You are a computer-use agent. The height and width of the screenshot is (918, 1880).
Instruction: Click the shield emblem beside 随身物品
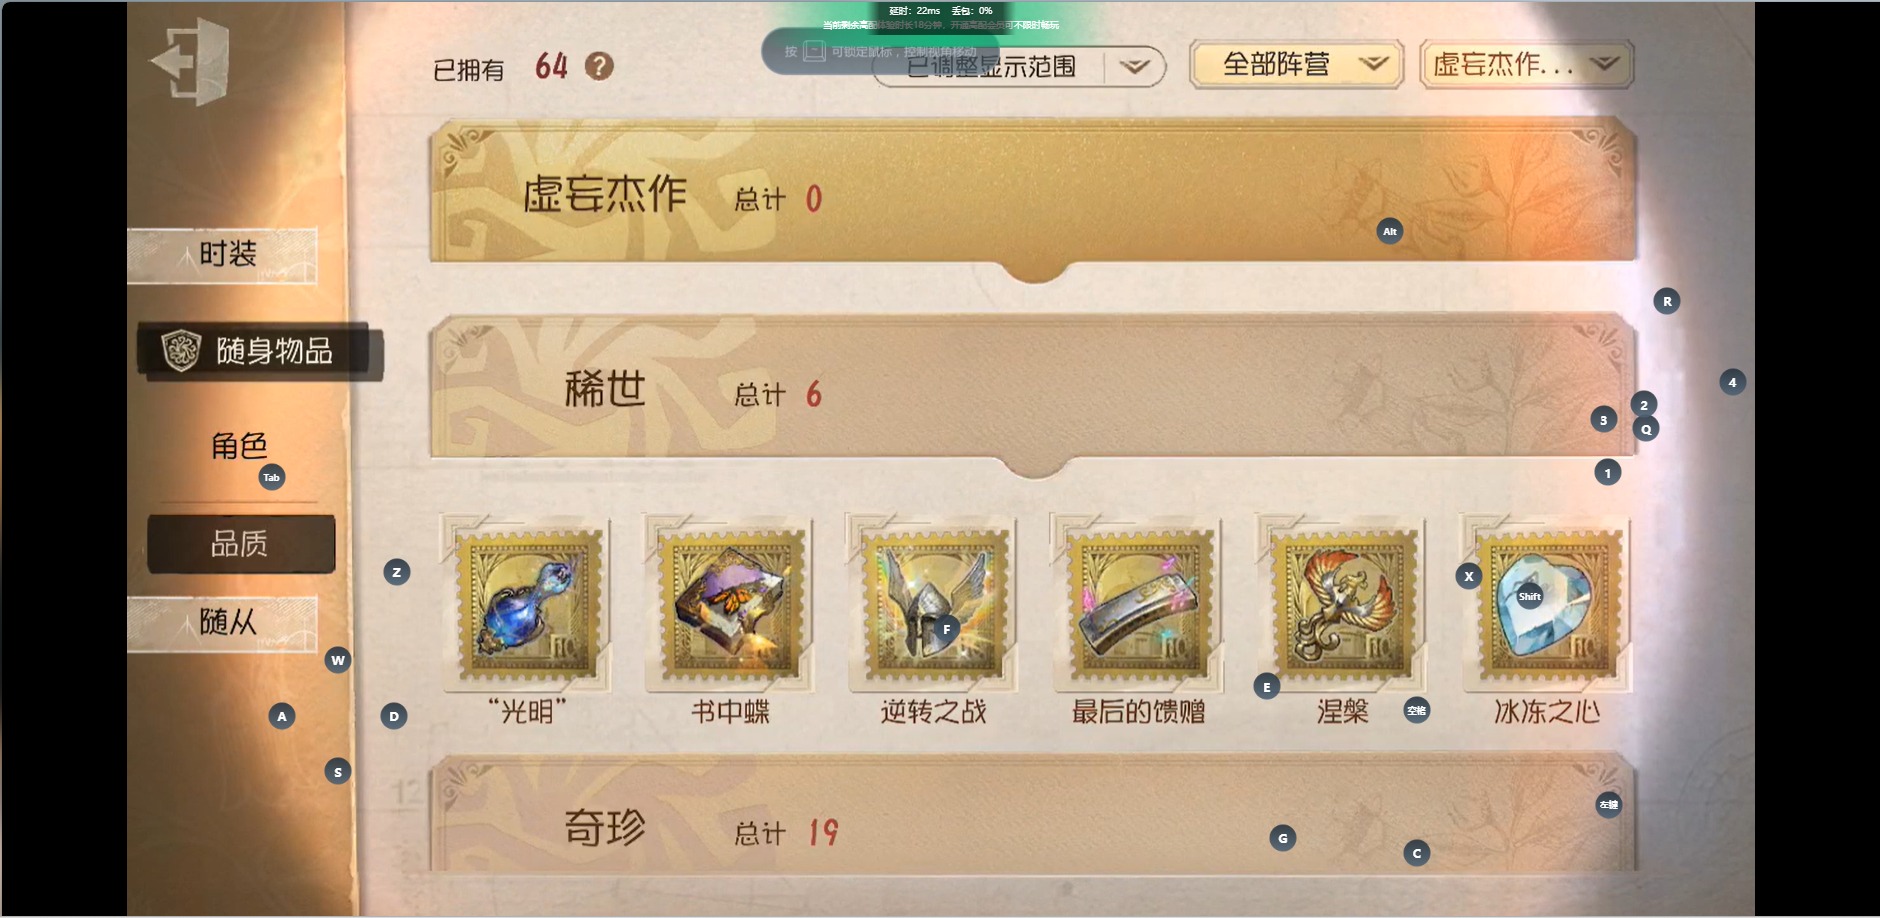[x=181, y=351]
